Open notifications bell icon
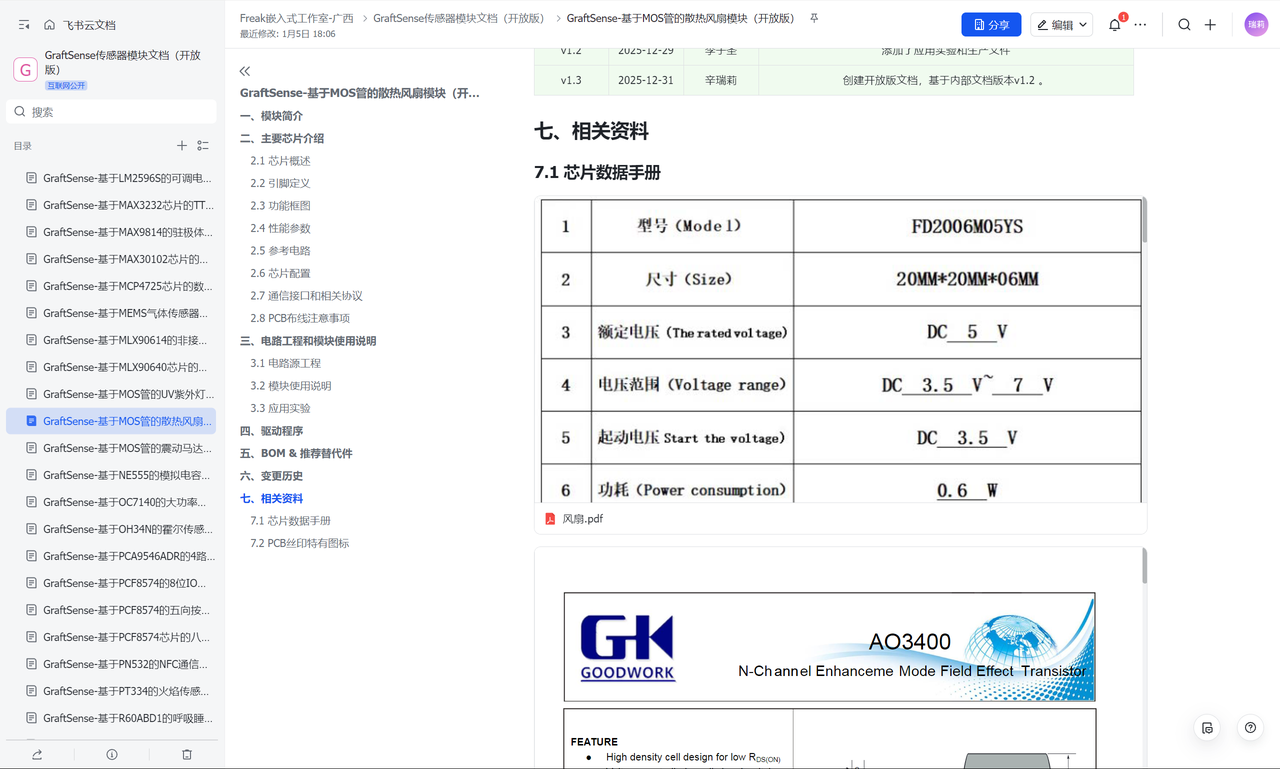Screen dimensions: 1280x769 (1115, 25)
